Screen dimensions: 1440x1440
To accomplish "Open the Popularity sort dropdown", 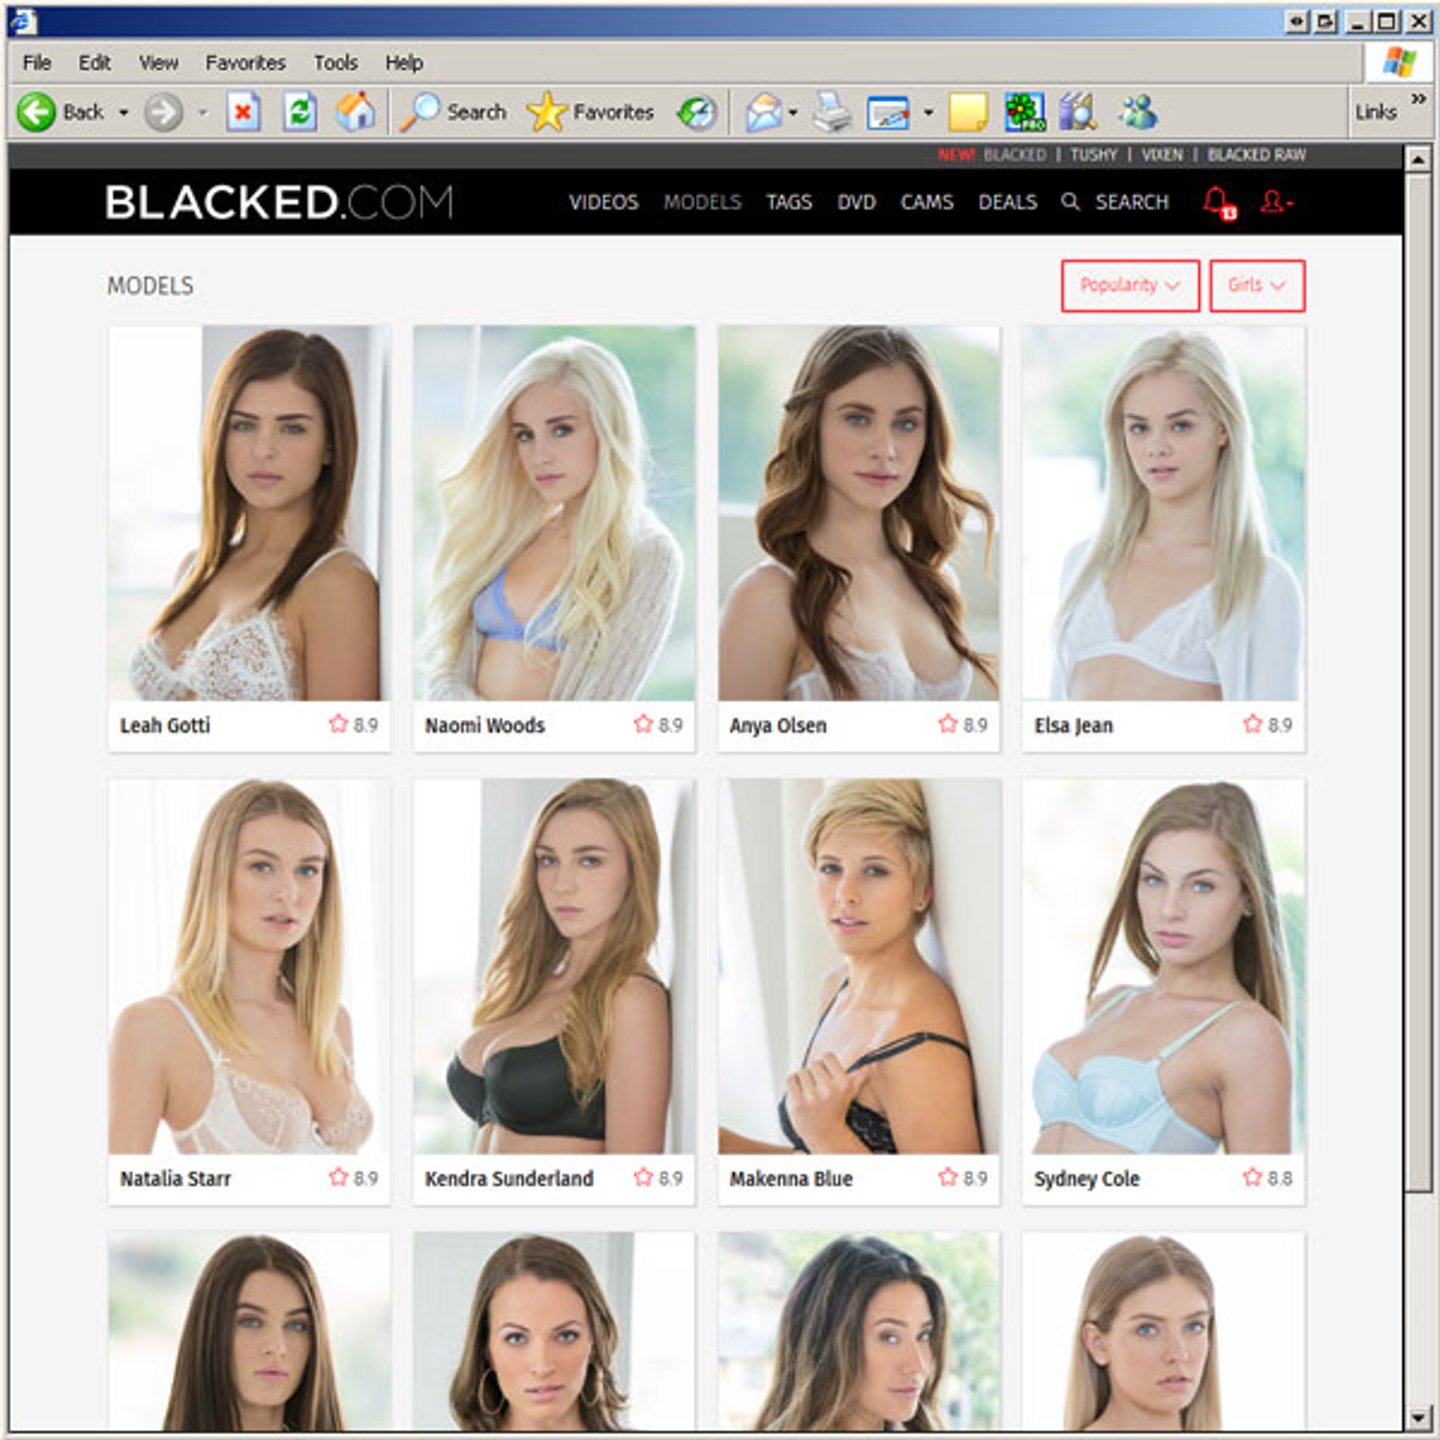I will tap(1129, 286).
